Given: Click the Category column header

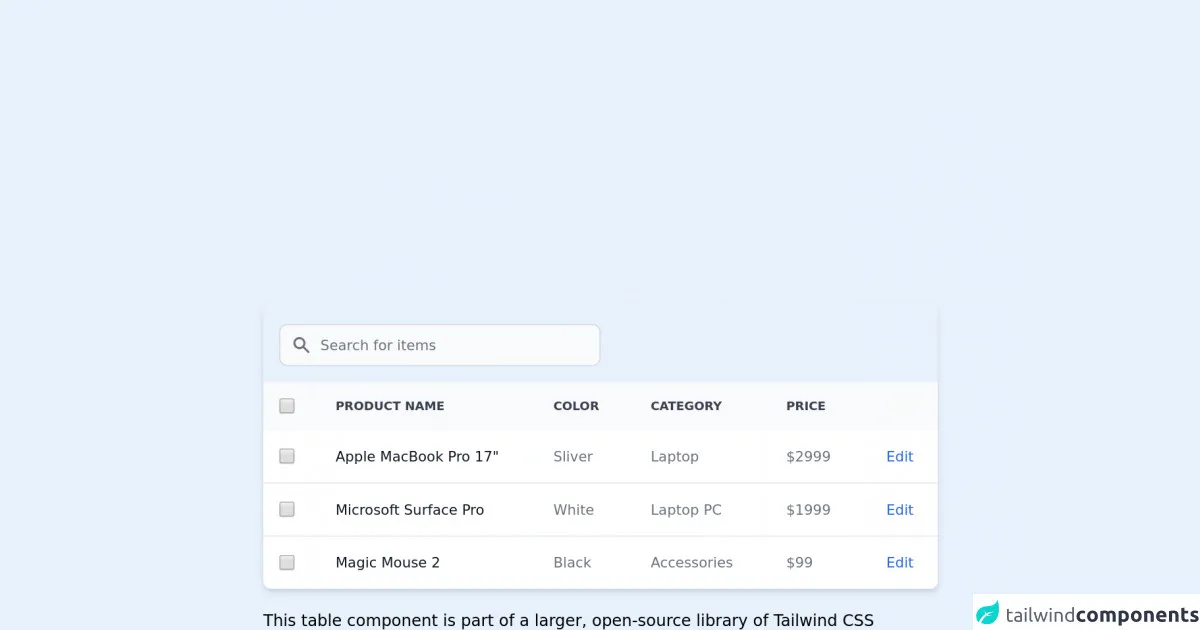Looking at the screenshot, I should [x=686, y=406].
